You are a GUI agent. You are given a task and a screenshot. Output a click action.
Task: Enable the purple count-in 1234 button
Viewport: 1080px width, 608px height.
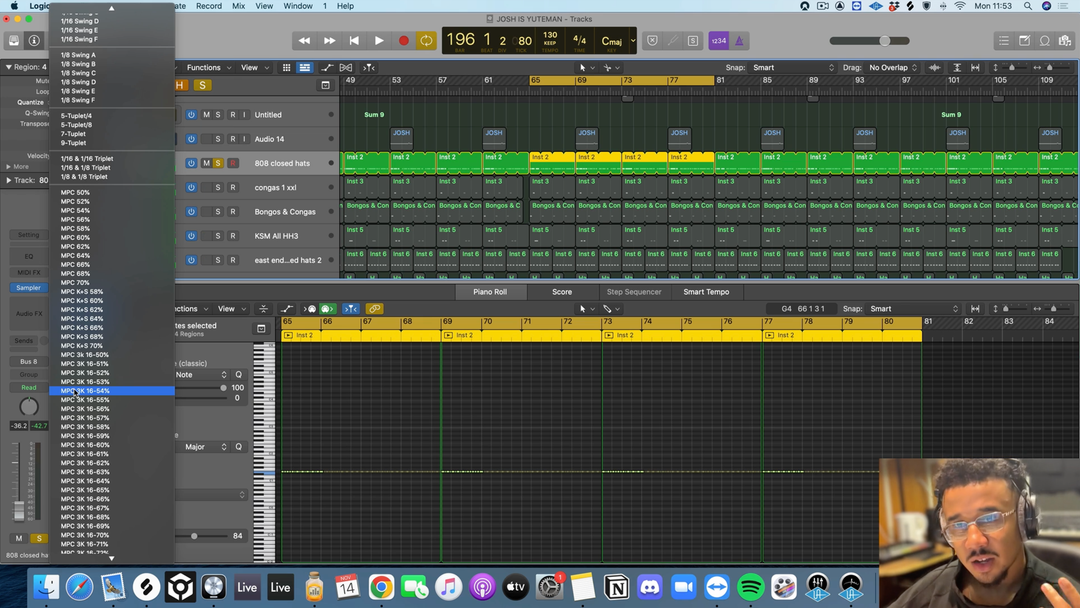coord(718,41)
